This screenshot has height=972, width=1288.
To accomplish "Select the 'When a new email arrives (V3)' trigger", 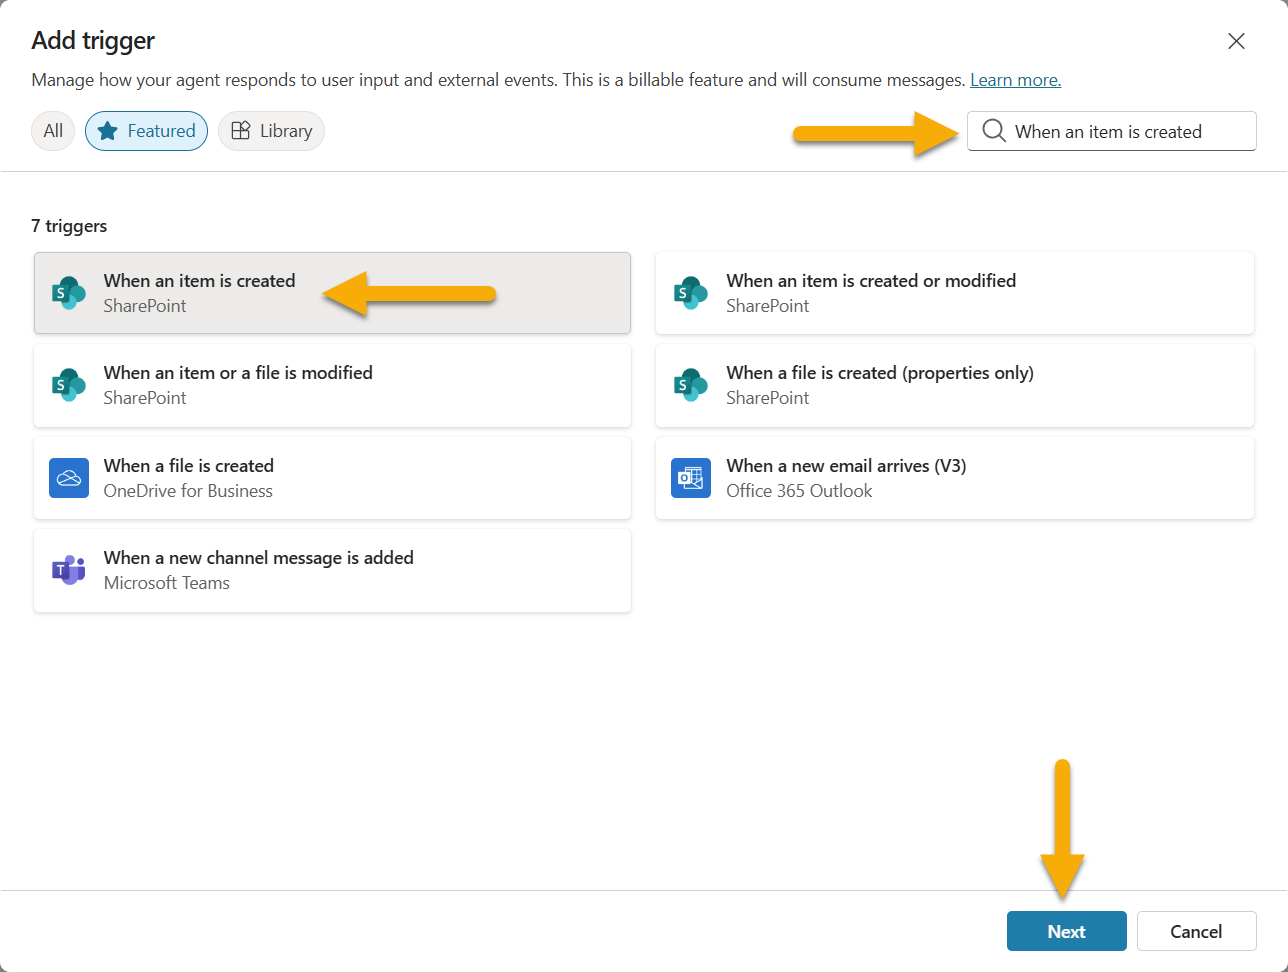I will point(953,478).
